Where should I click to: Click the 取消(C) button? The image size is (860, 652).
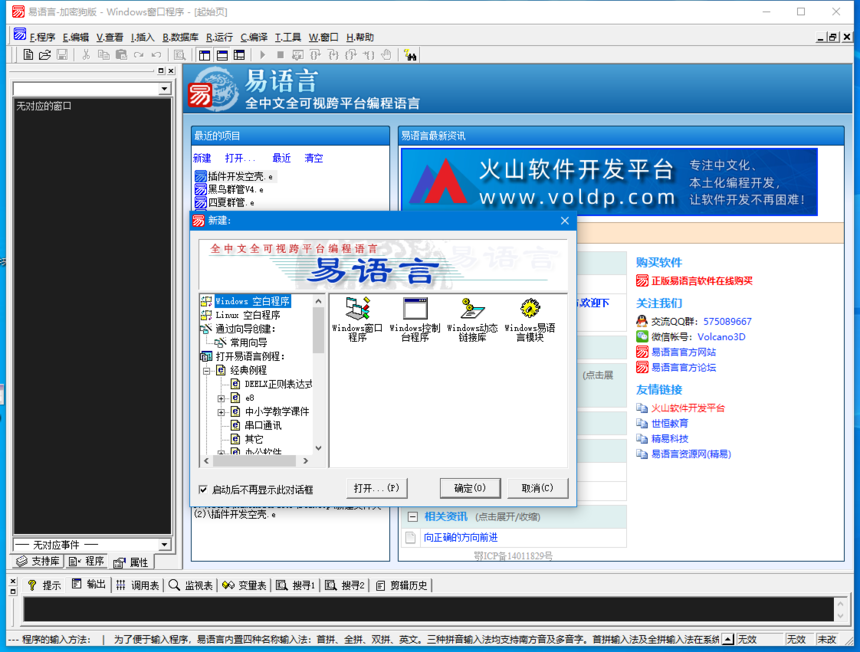(538, 488)
